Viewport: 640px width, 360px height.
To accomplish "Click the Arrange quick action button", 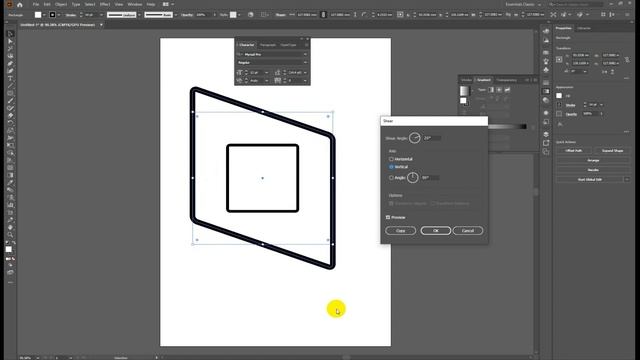I will (x=593, y=160).
